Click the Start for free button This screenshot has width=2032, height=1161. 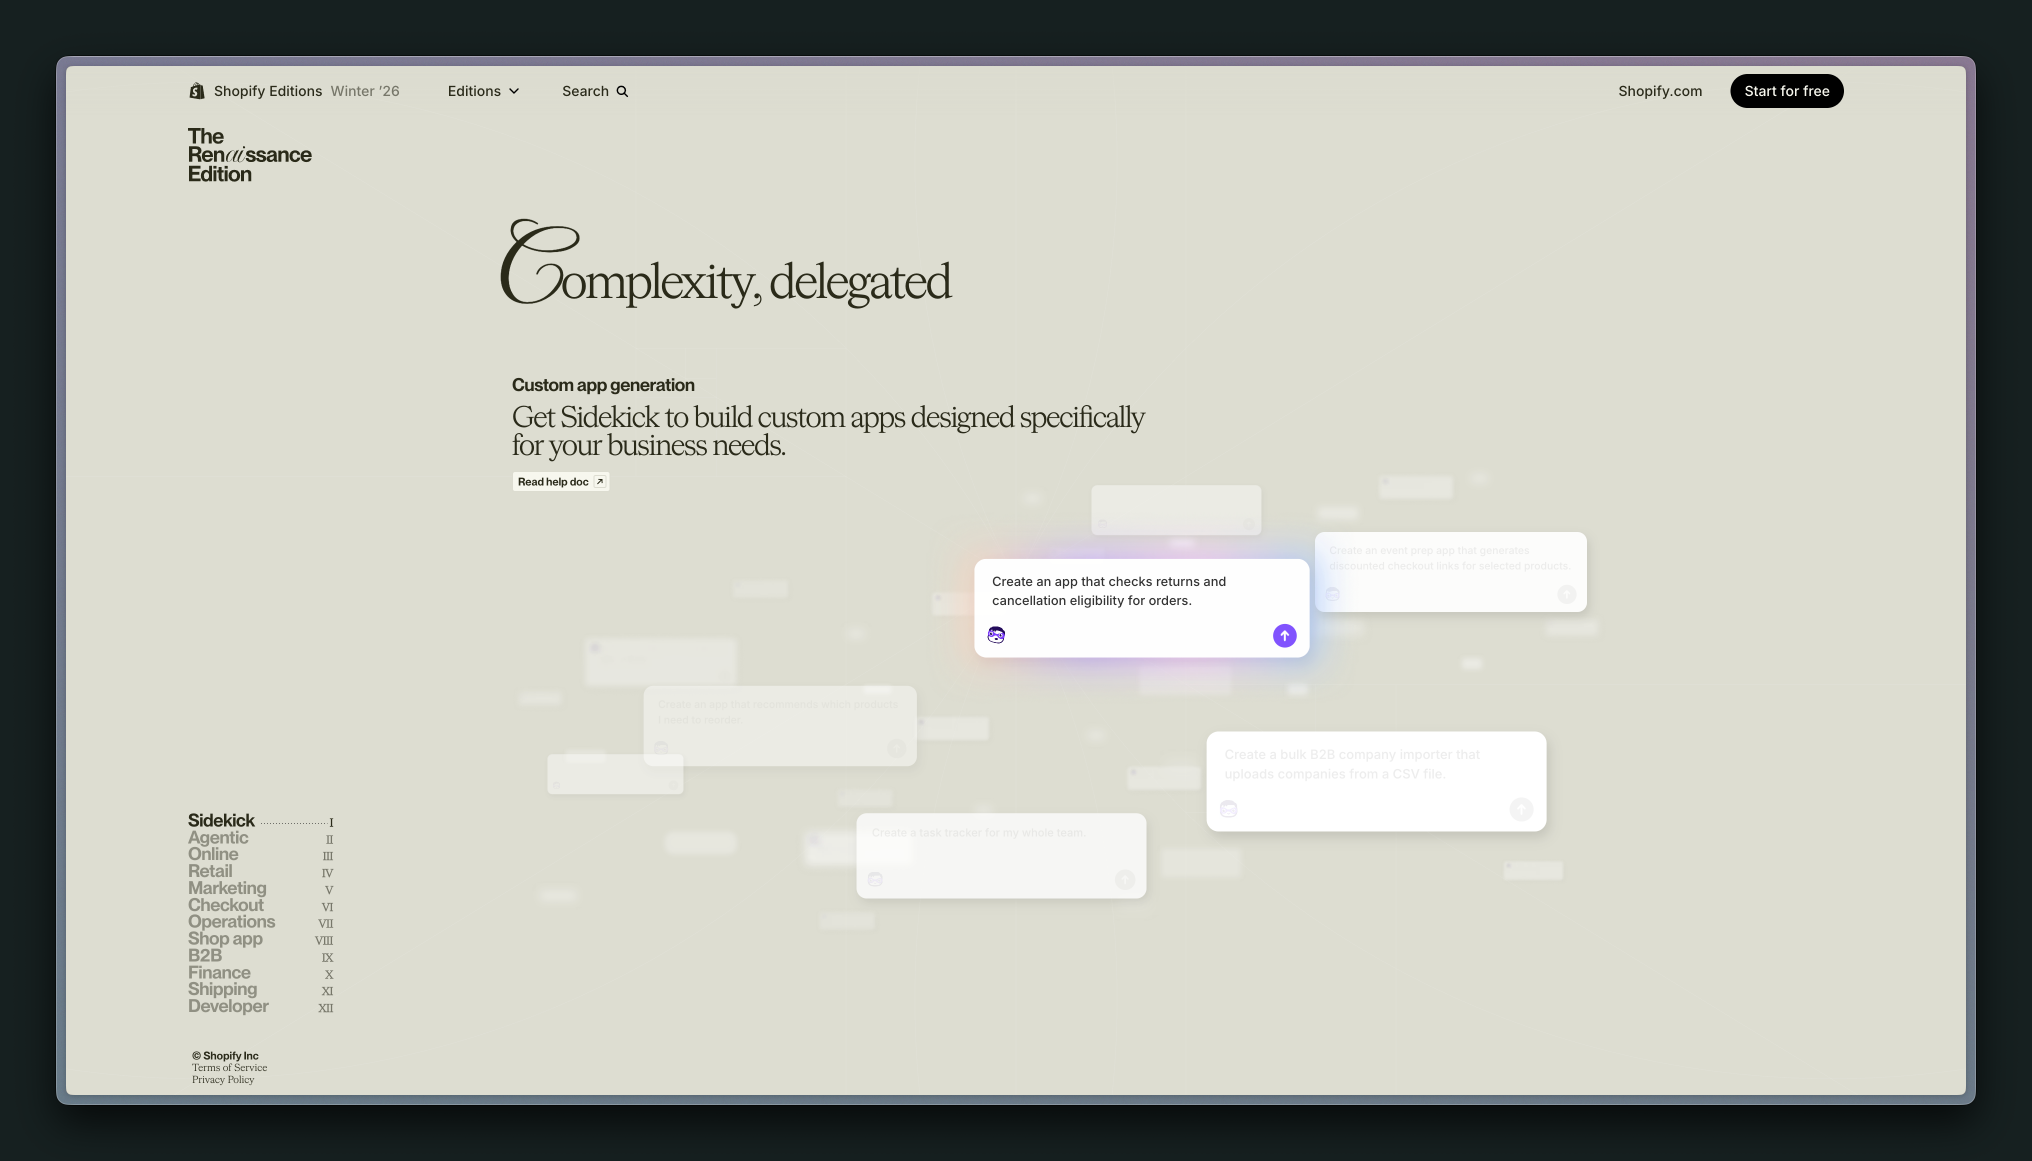(x=1786, y=91)
